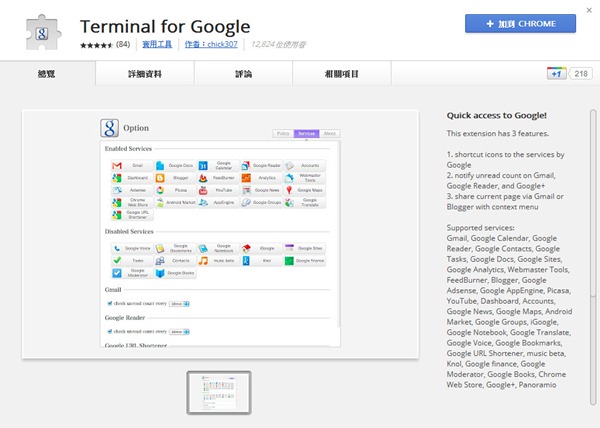Viewport: 600px width, 428px height.
Task: Switch to the 詳細資料 tab
Action: point(143,73)
